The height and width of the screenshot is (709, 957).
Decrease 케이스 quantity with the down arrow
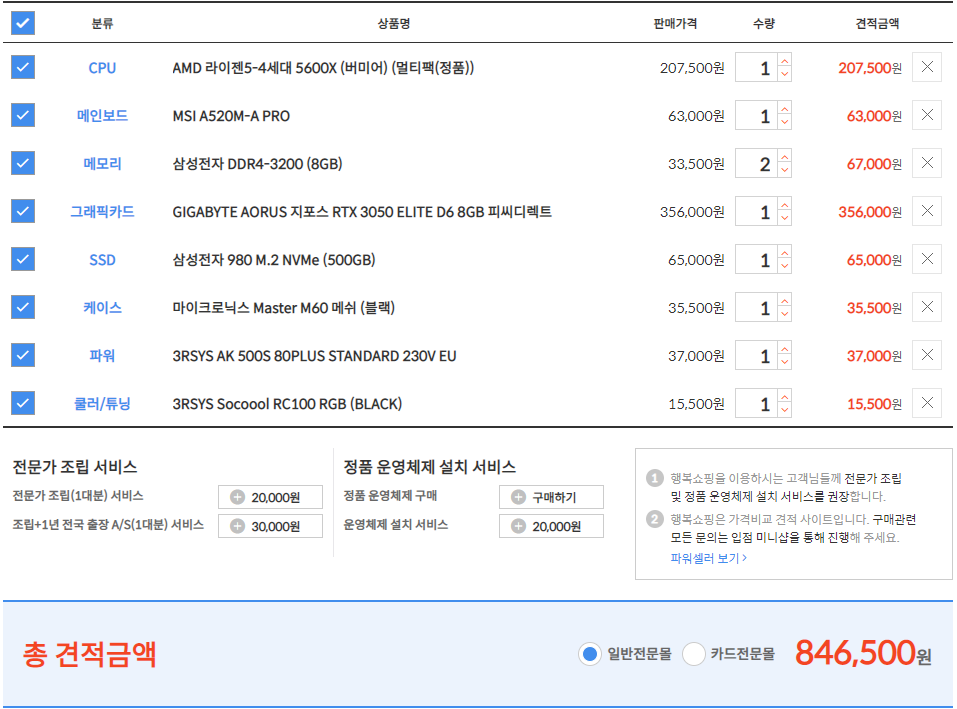pos(785,314)
